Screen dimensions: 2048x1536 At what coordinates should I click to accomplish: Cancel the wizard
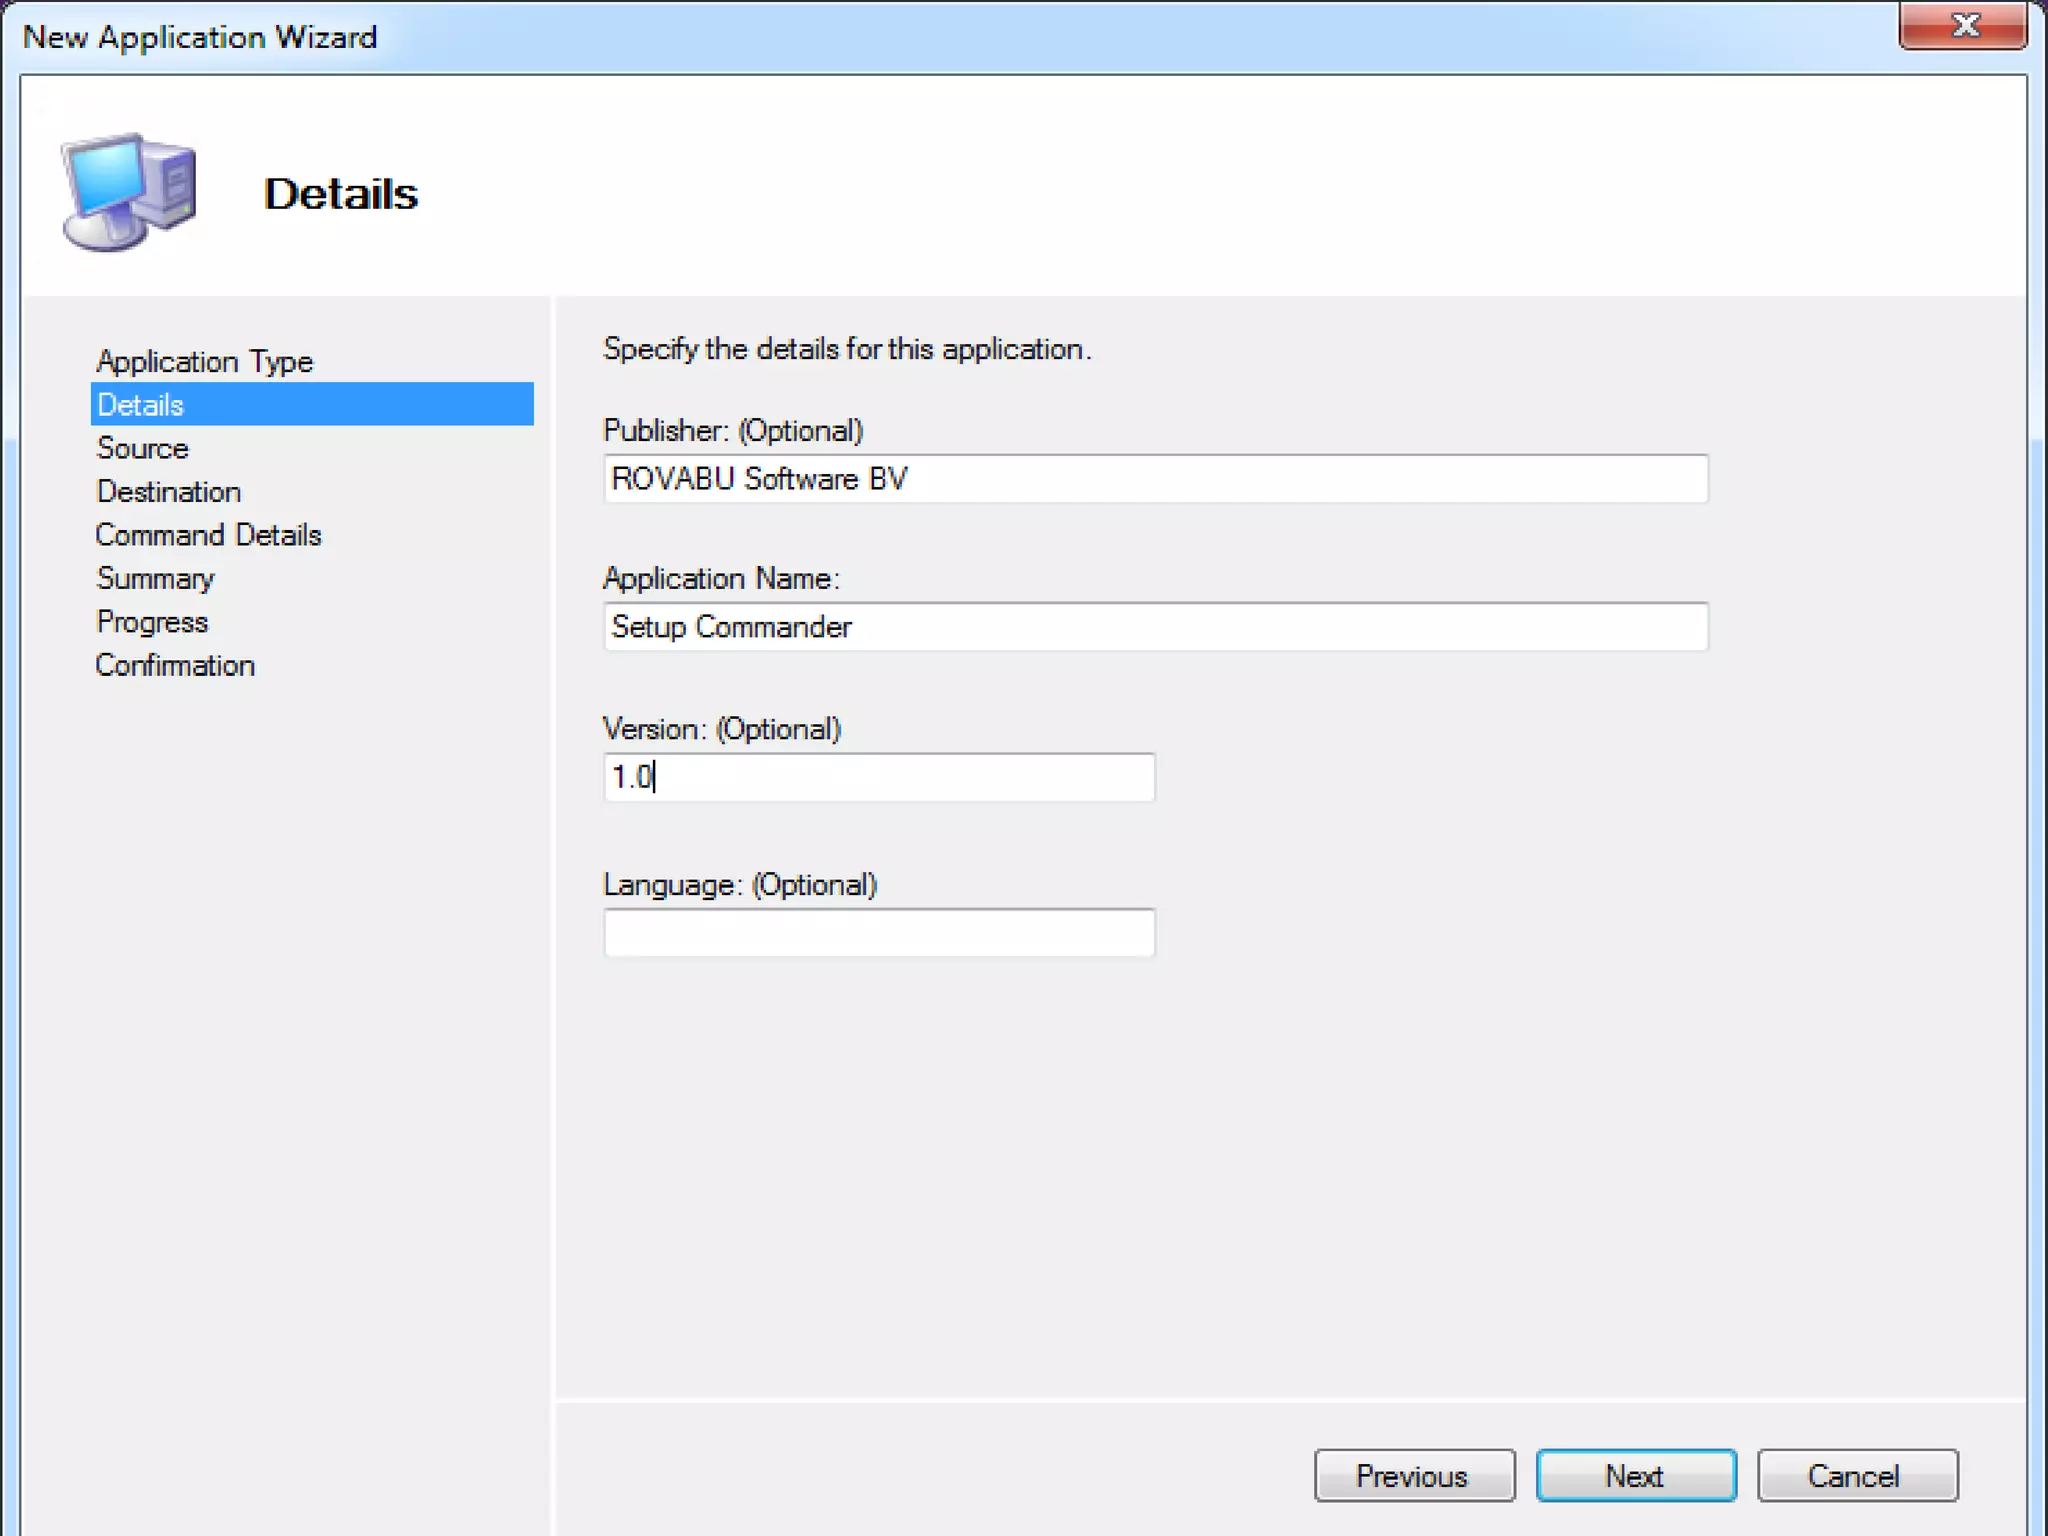tap(1856, 1475)
